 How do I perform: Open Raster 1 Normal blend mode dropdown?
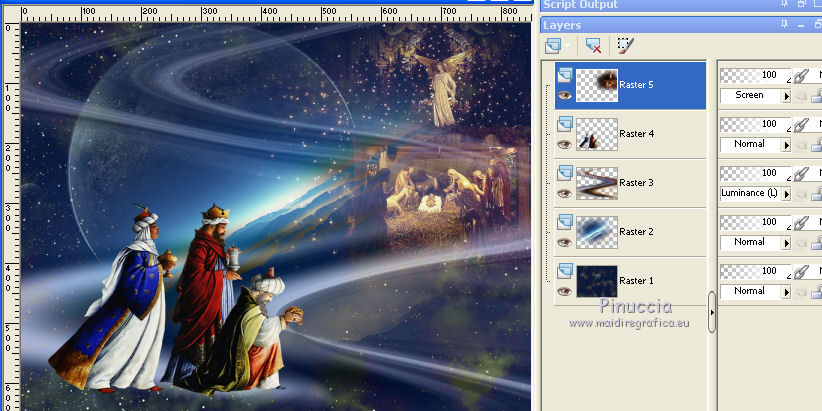click(x=786, y=292)
